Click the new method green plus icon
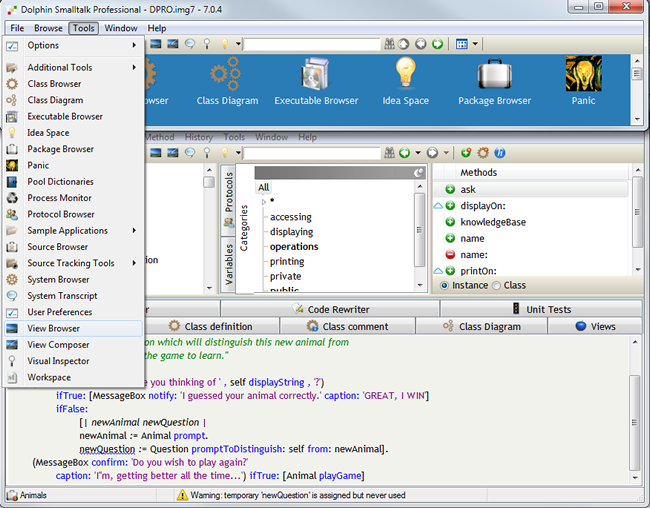This screenshot has height=508, width=650. [466, 153]
